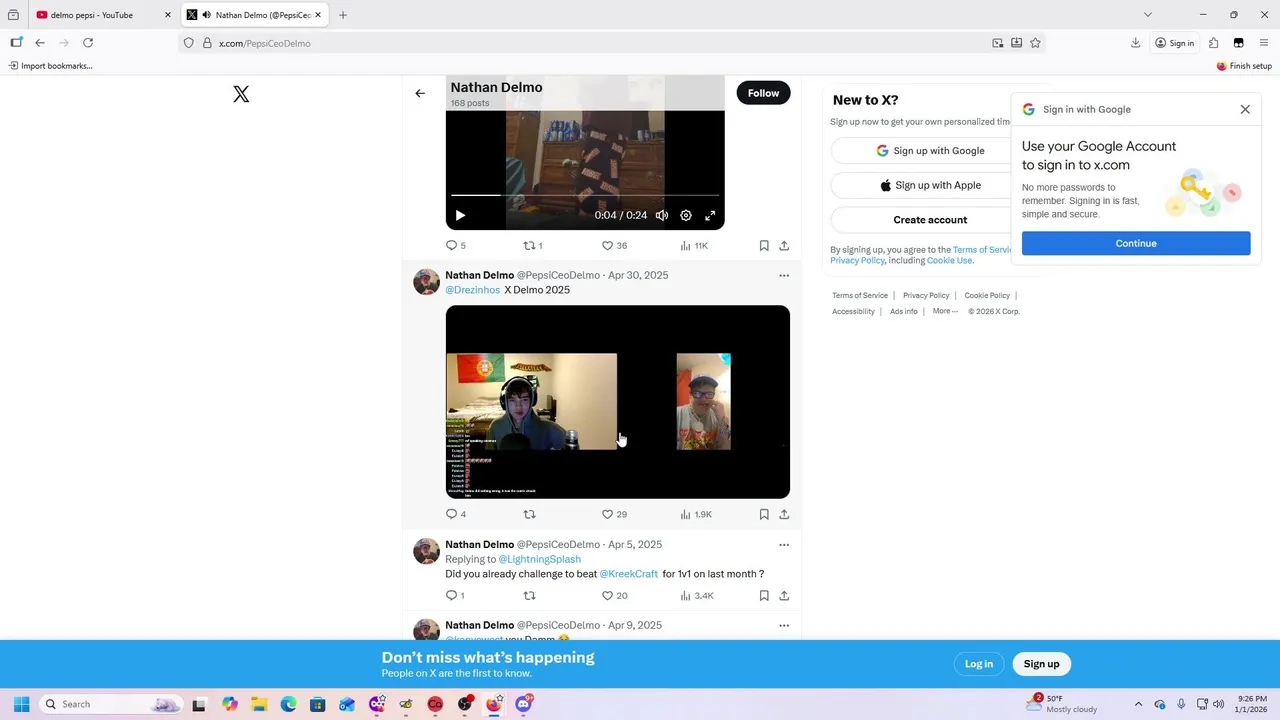Bookmark the video post with 36 likes
Viewport: 1280px width, 720px height.
(764, 245)
